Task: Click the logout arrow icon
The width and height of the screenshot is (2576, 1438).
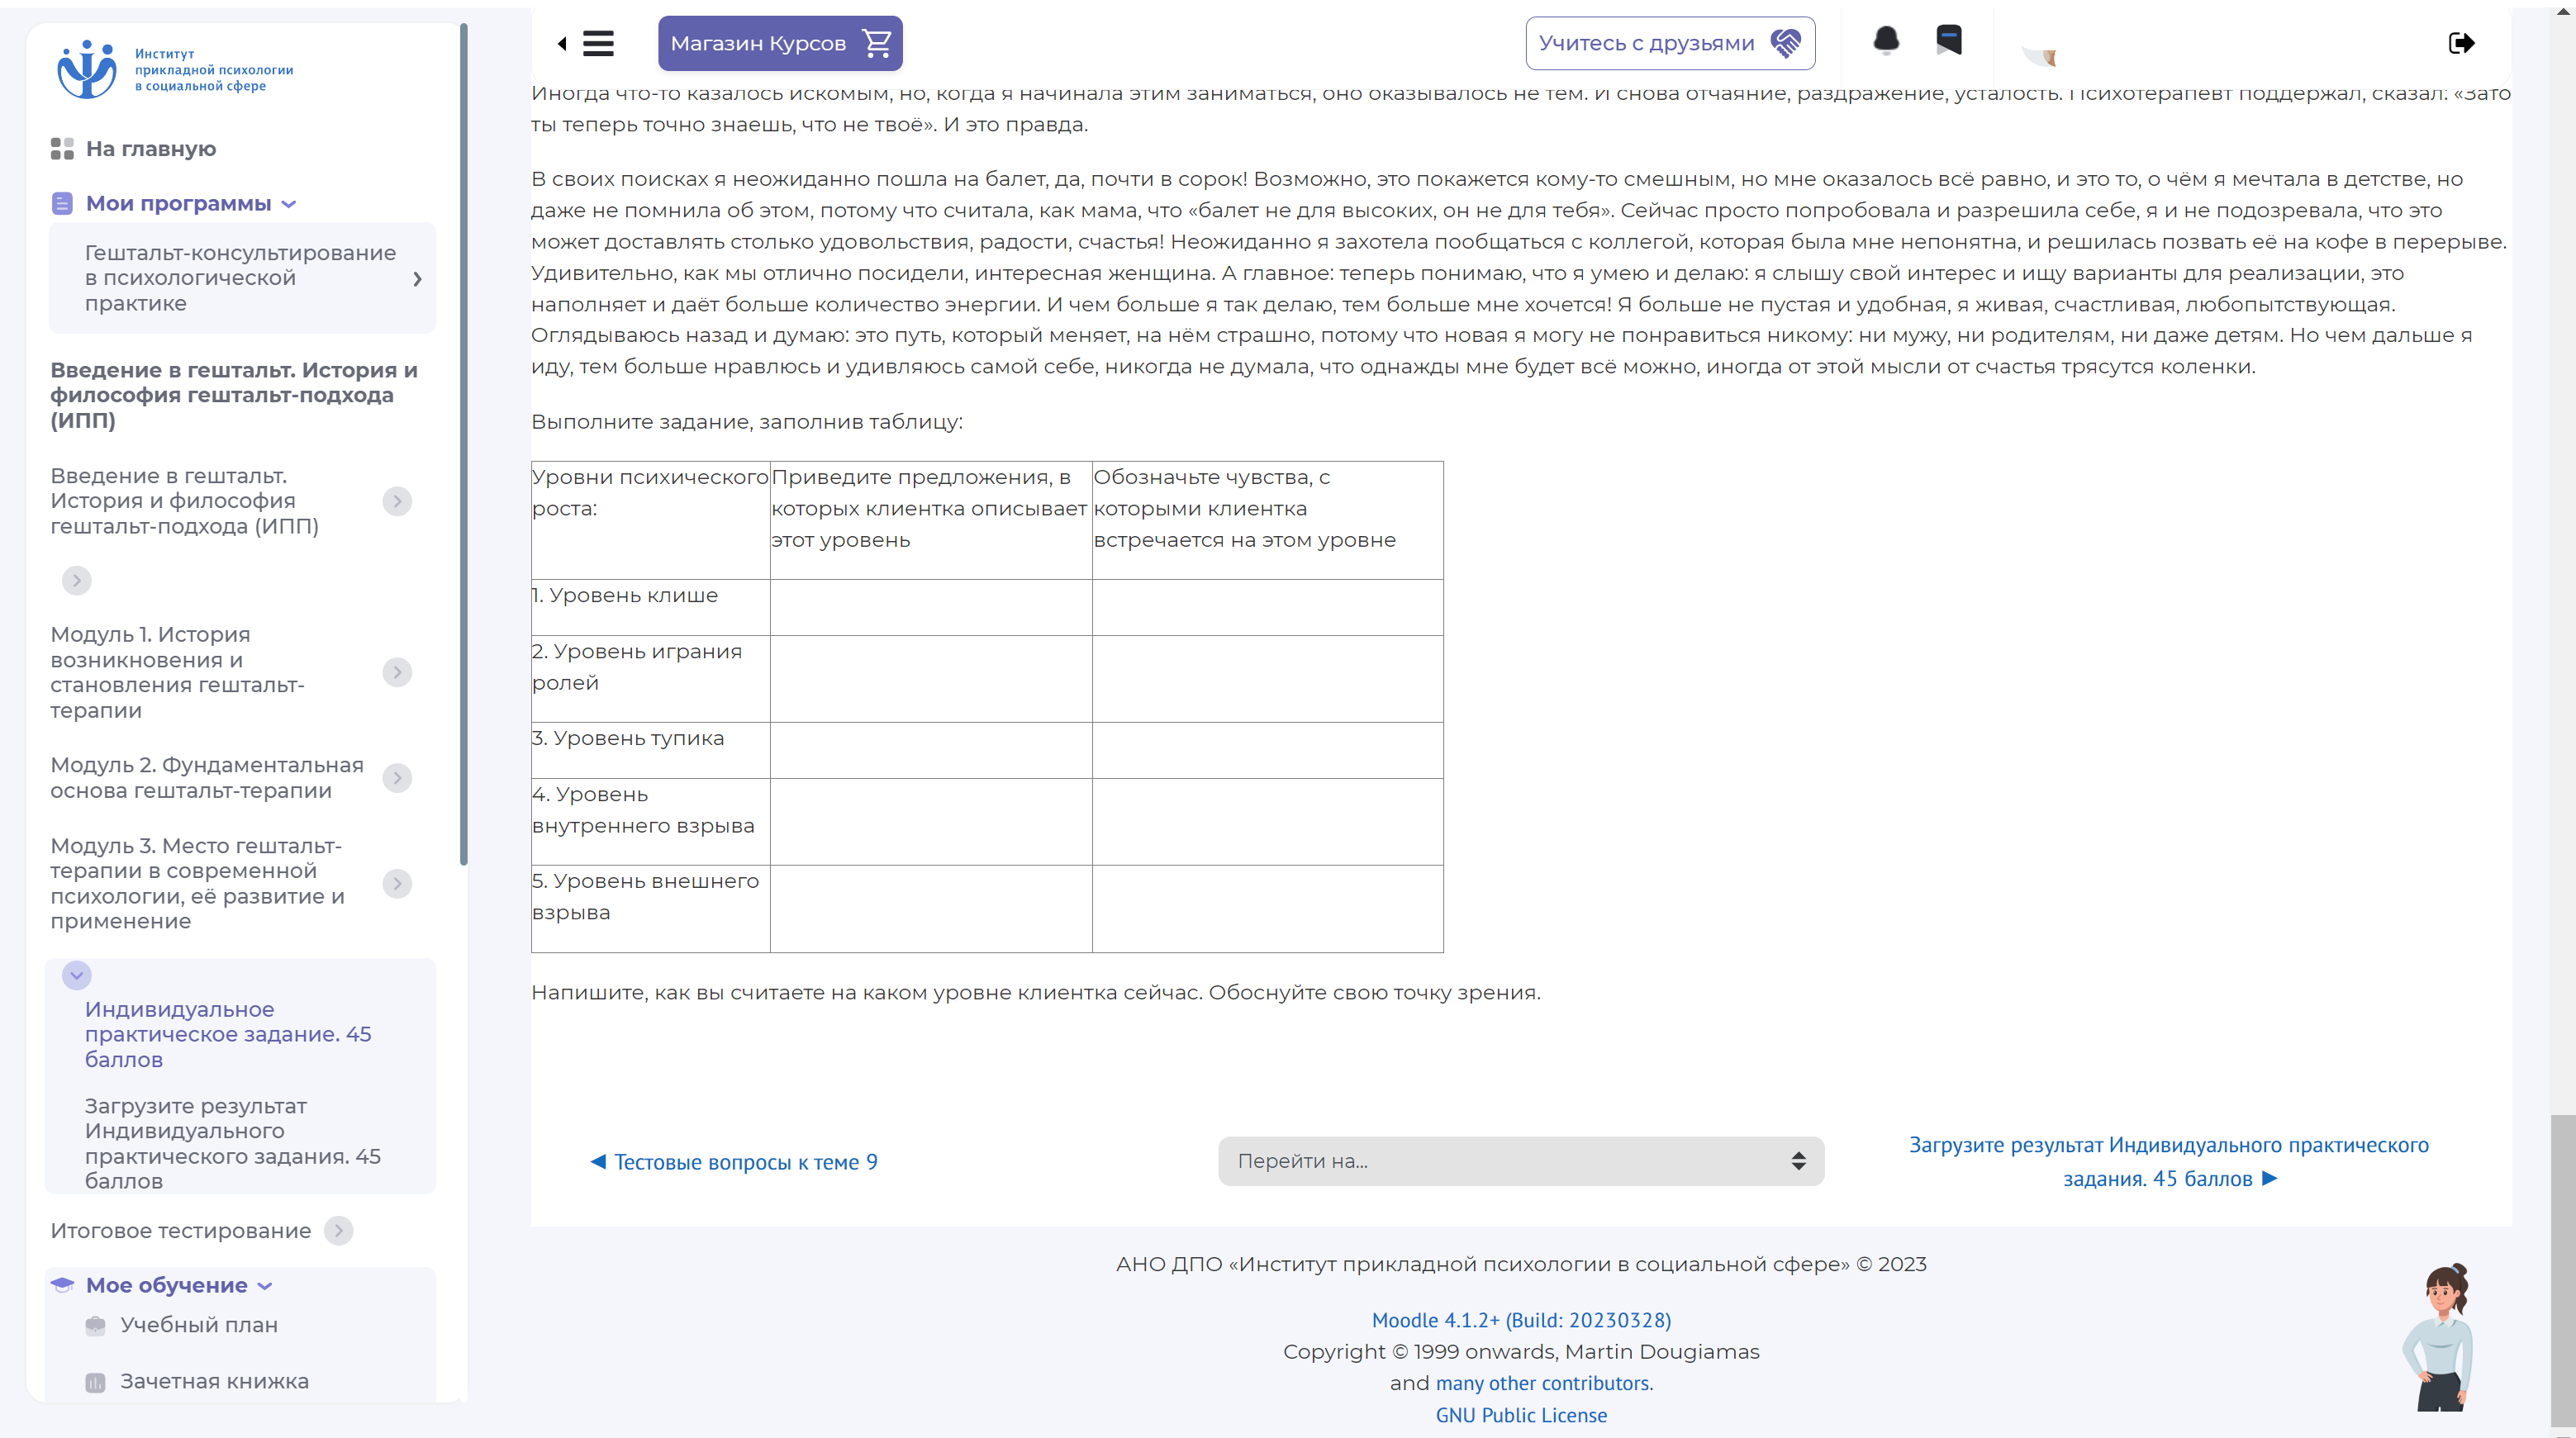Action: coord(2461,43)
